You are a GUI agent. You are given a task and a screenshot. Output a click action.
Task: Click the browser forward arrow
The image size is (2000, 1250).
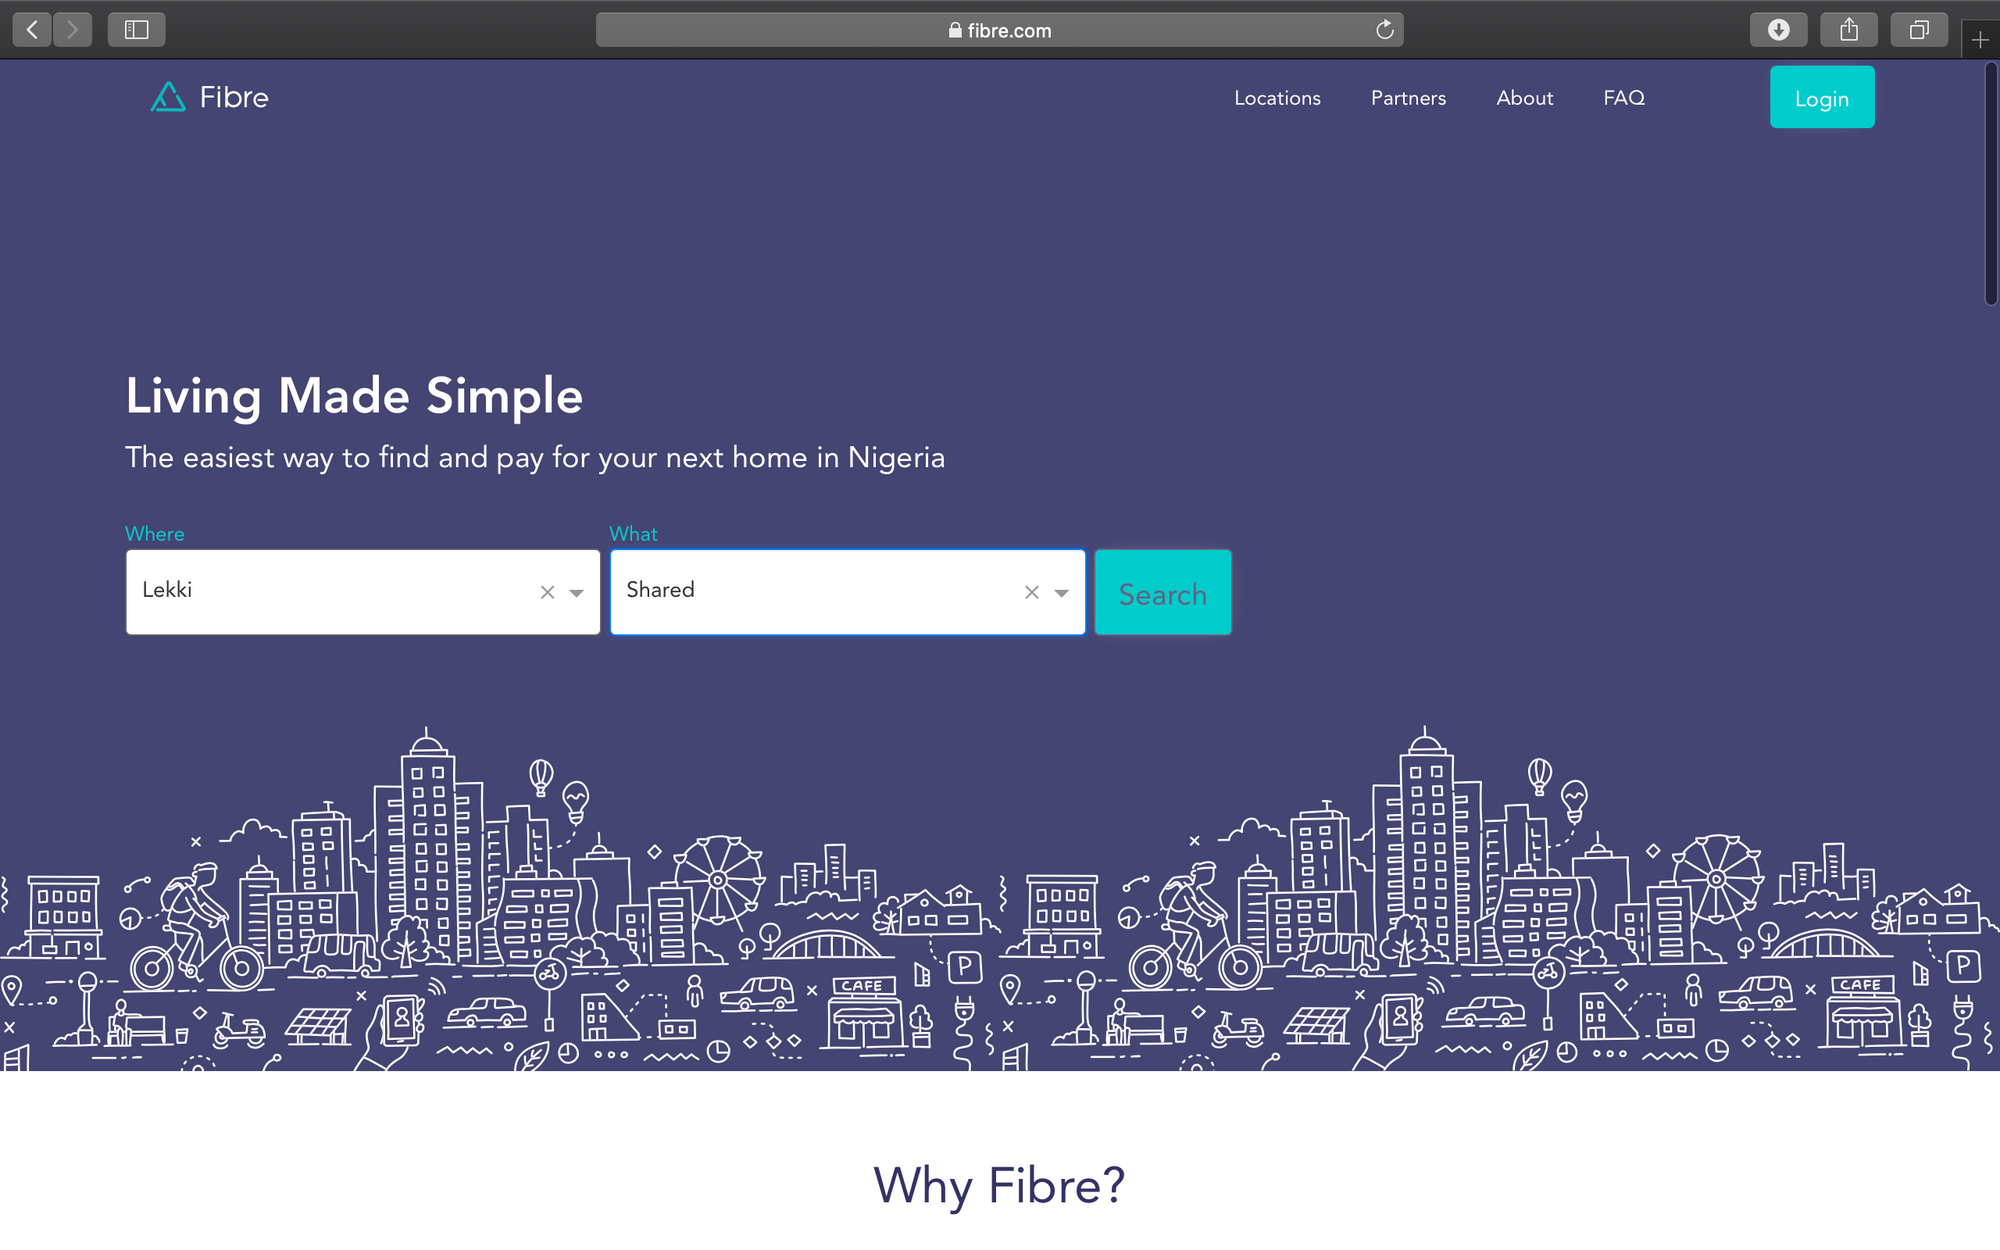pos(72,30)
